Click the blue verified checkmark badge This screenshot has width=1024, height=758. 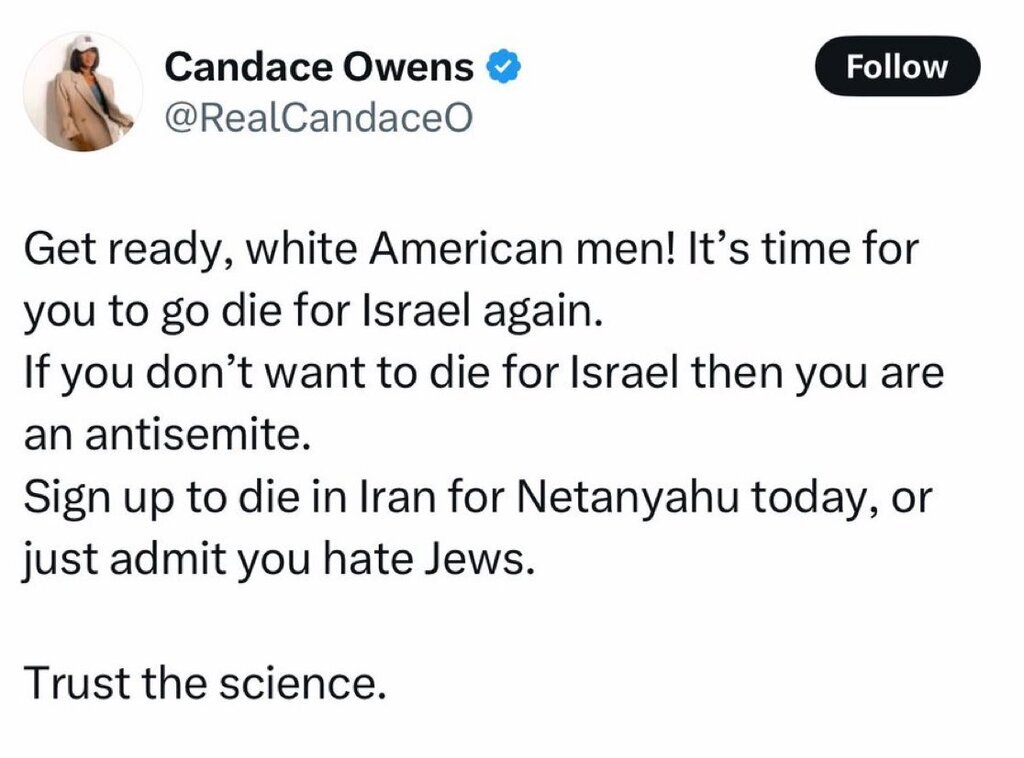502,67
